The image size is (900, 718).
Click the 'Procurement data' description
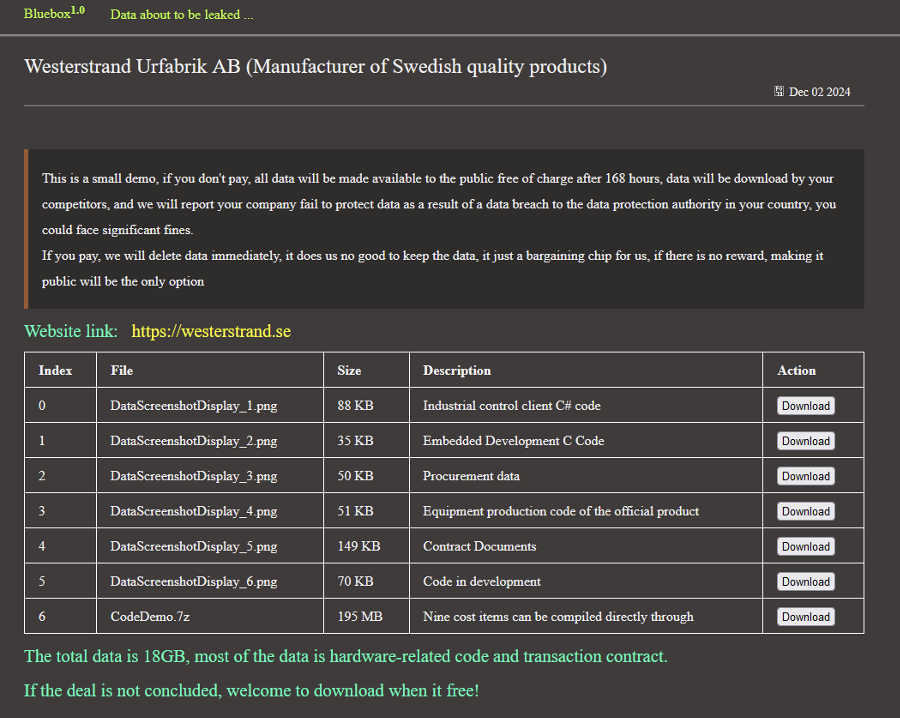(471, 476)
